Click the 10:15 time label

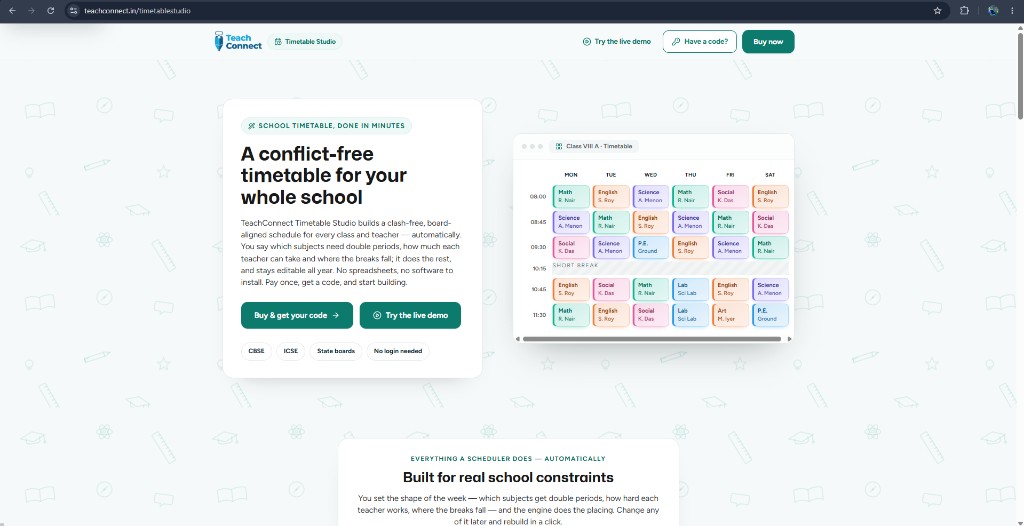tap(539, 269)
